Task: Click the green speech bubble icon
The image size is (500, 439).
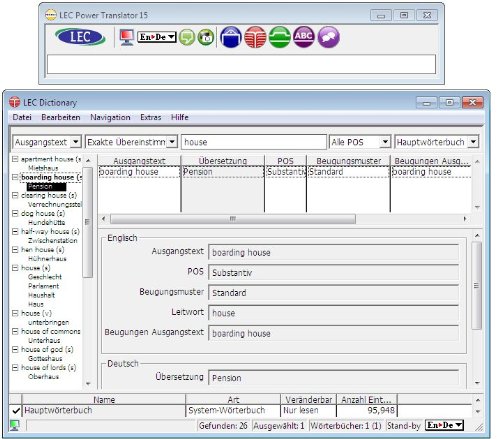Action: point(187,37)
